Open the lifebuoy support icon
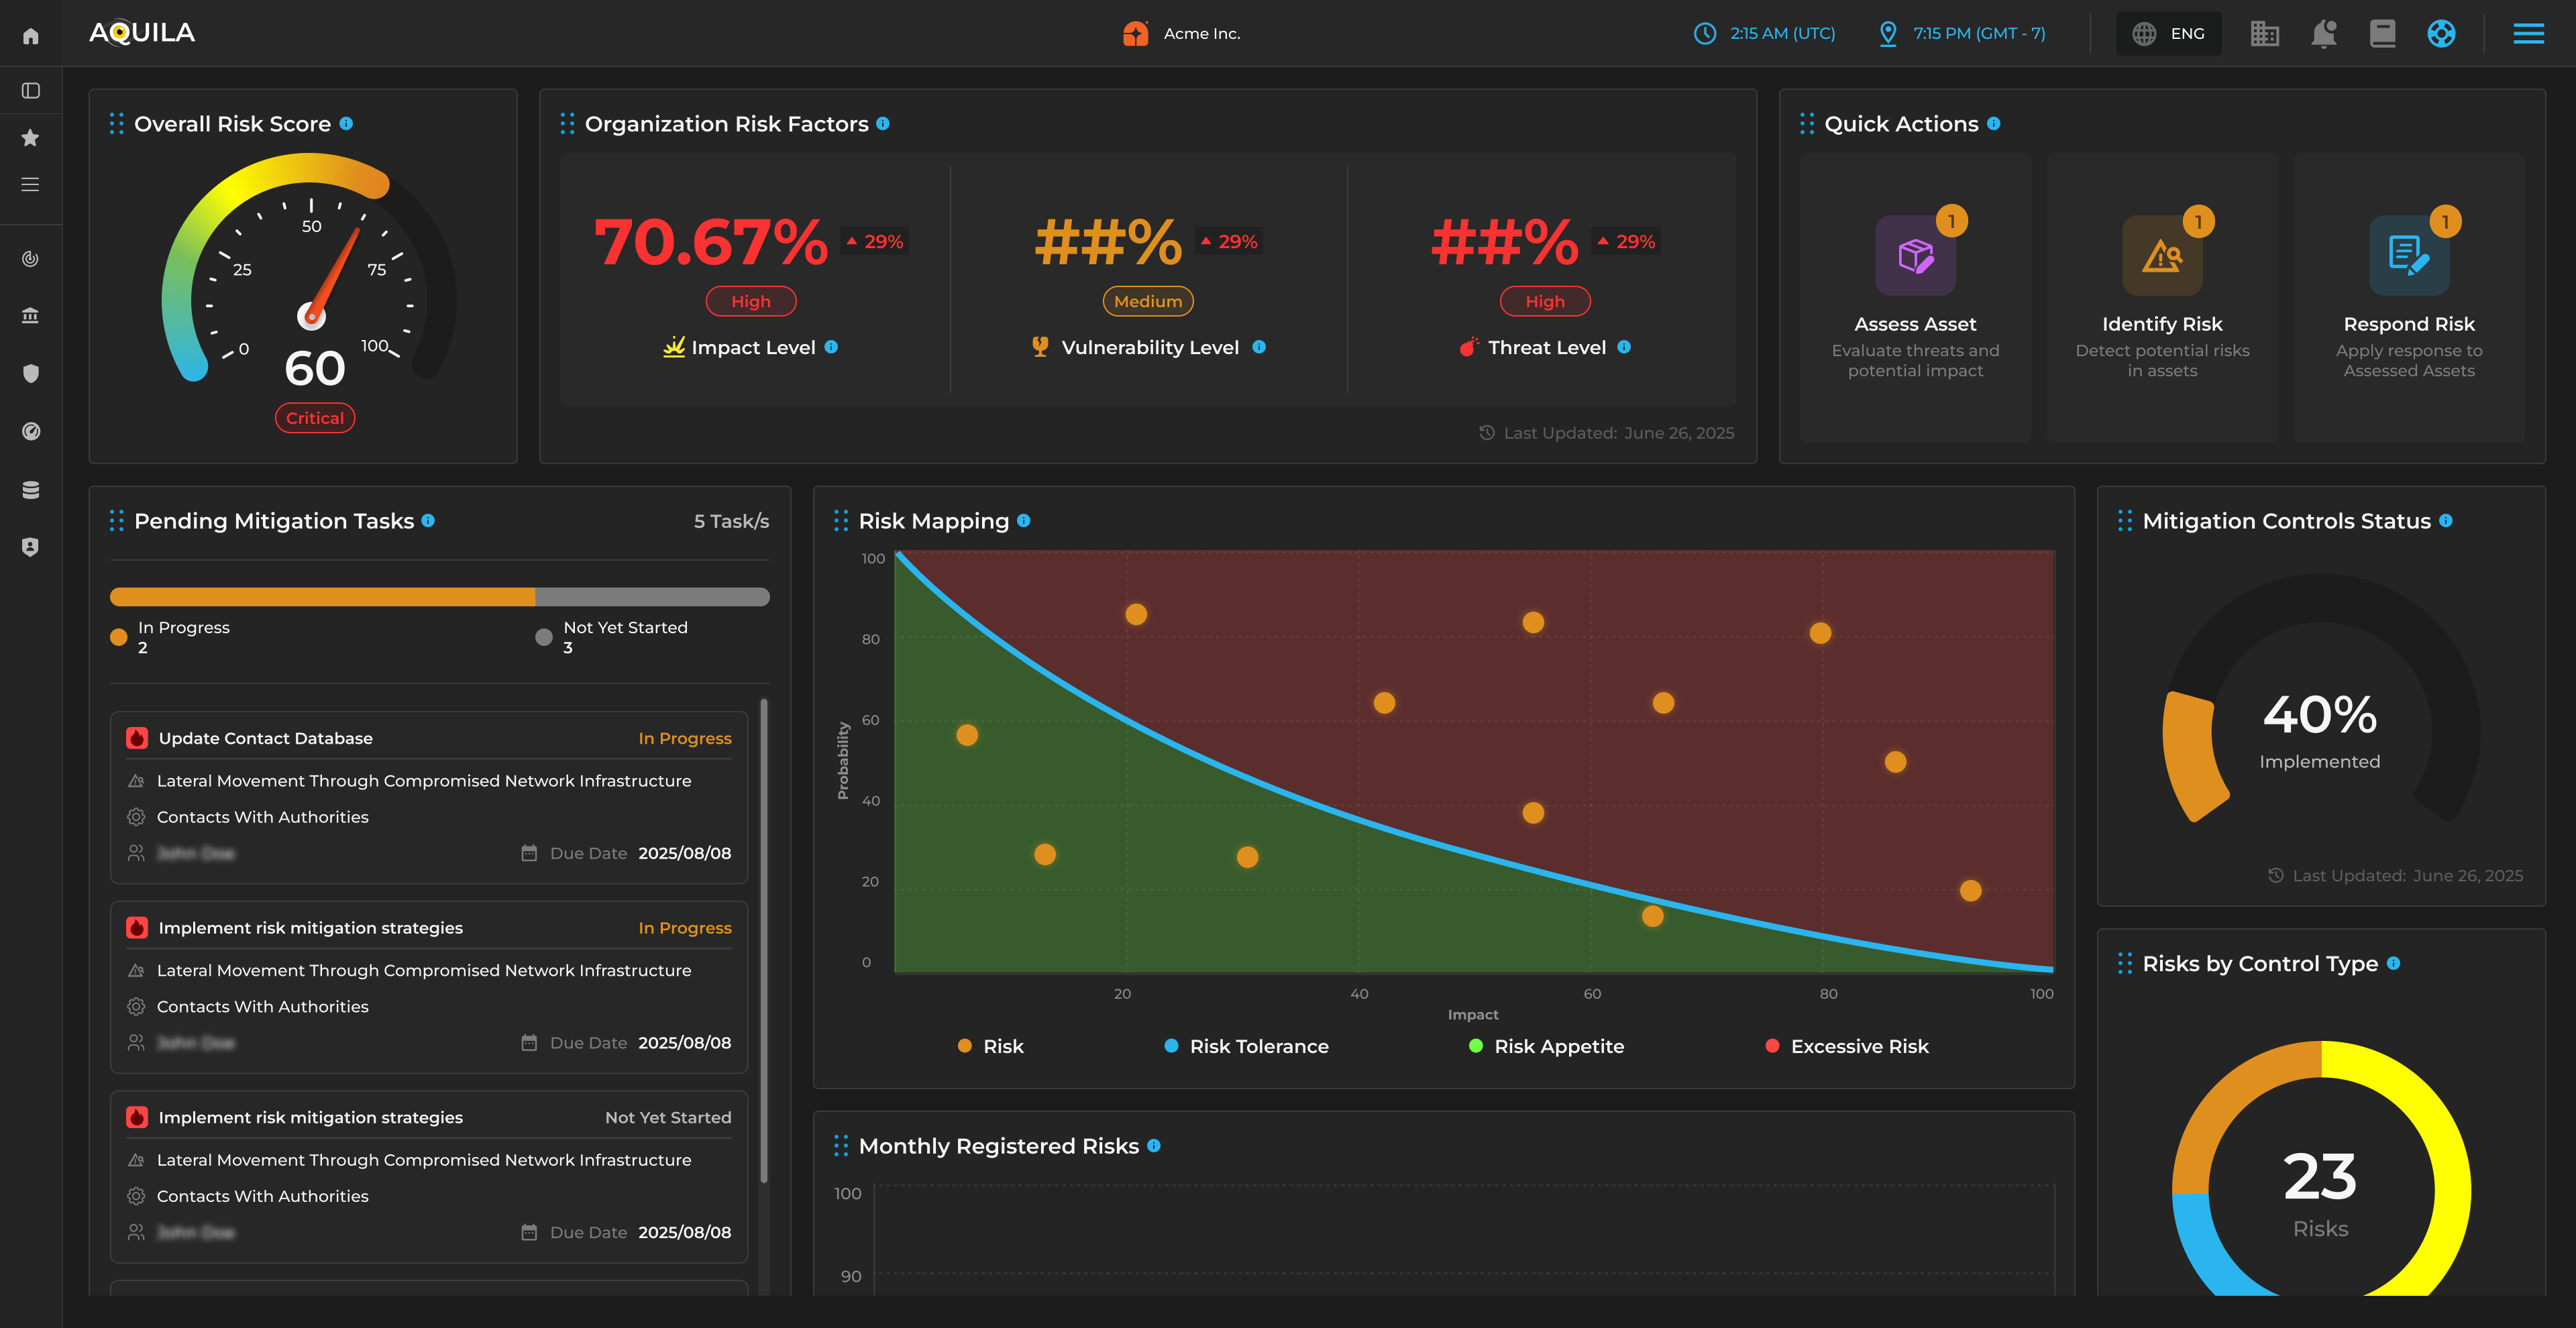This screenshot has width=2576, height=1328. tap(2441, 34)
